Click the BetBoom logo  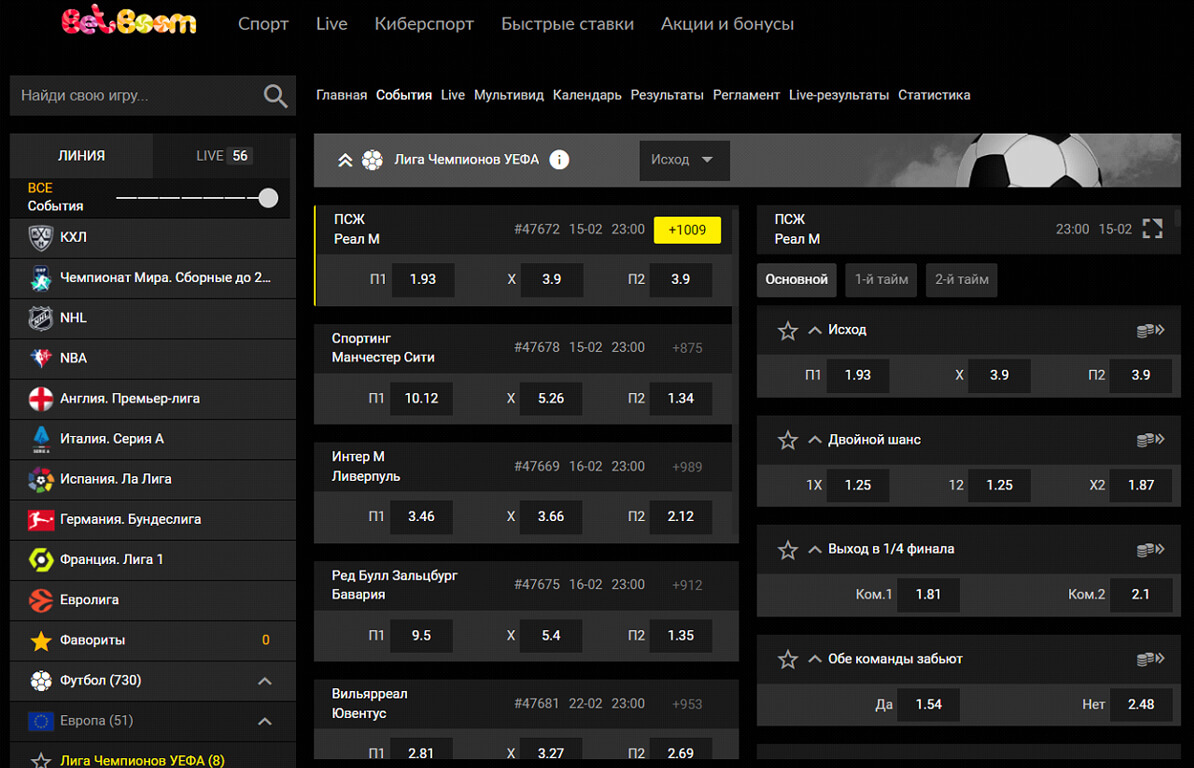pos(129,21)
